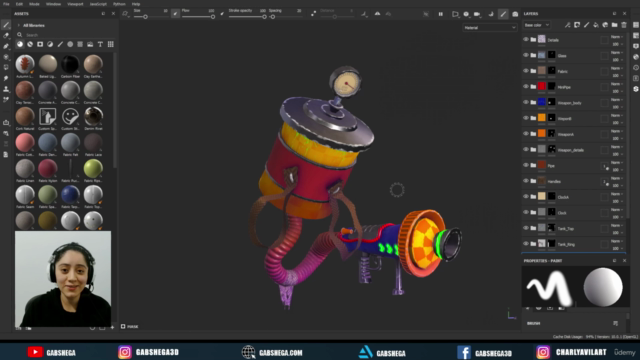Open blend mode dropdown for Clock layer
The width and height of the screenshot is (640, 360).
pyautogui.click(x=616, y=210)
